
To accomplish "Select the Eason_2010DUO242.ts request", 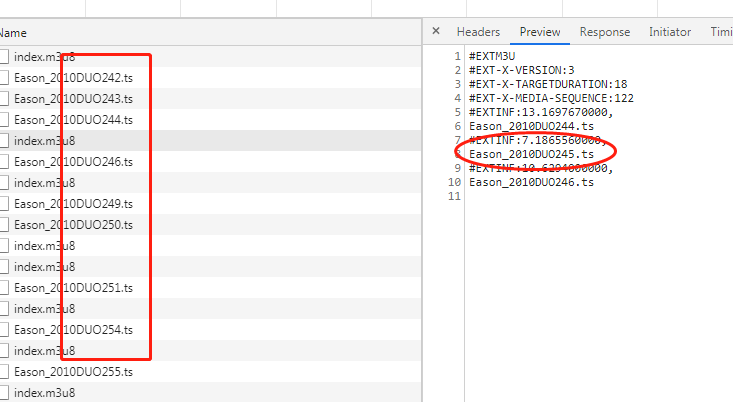I will pos(210,78).
